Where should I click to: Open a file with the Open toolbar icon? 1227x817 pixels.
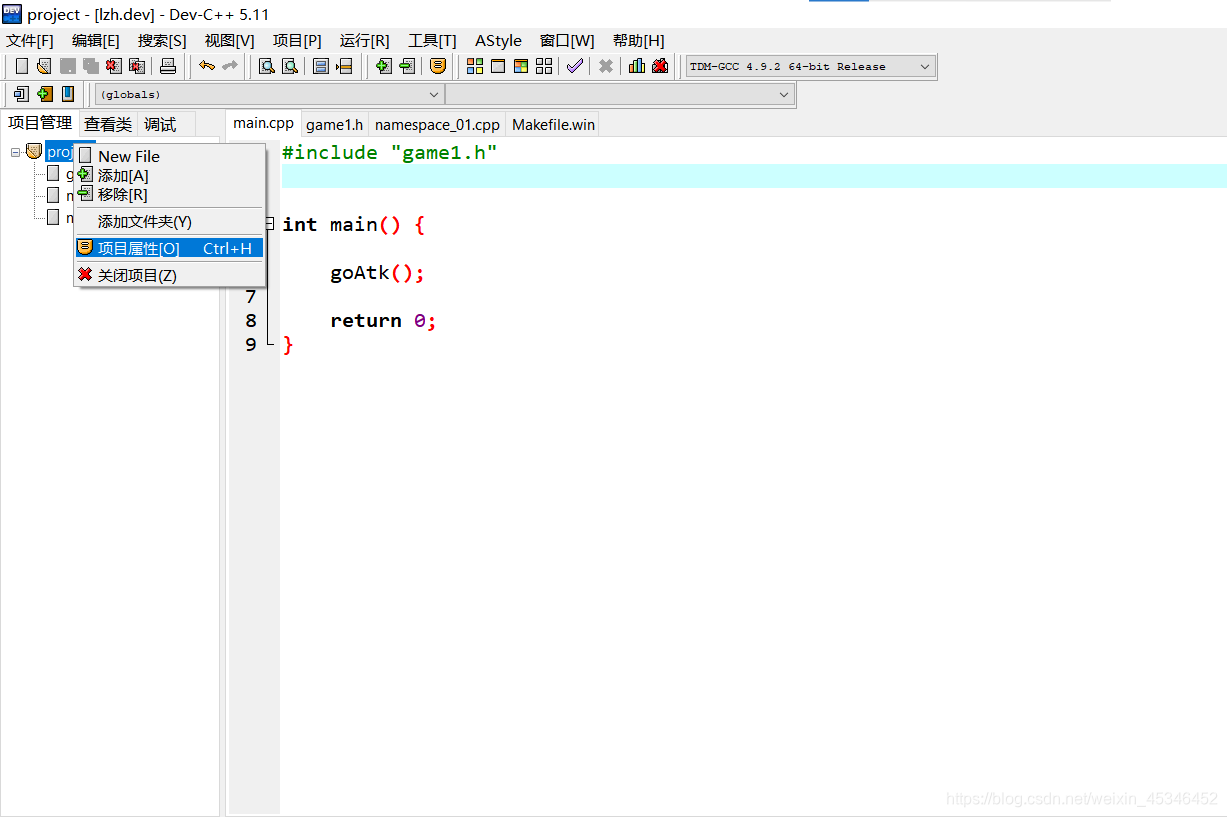coord(42,65)
